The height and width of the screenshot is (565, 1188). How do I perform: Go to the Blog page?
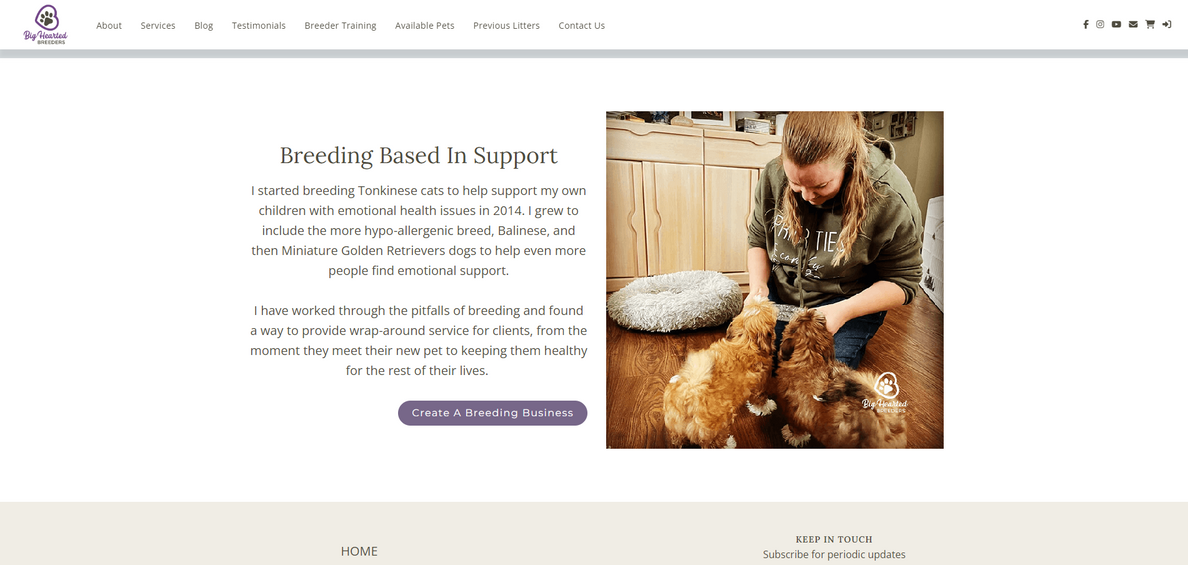pyautogui.click(x=204, y=26)
